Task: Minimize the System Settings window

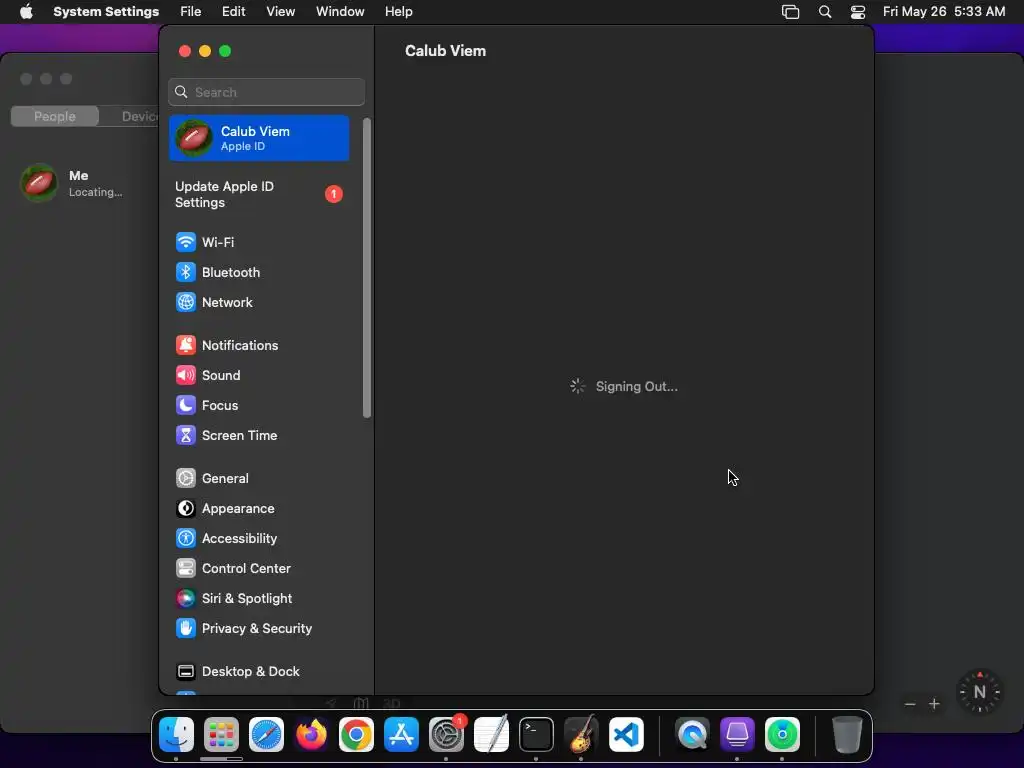Action: (x=205, y=51)
